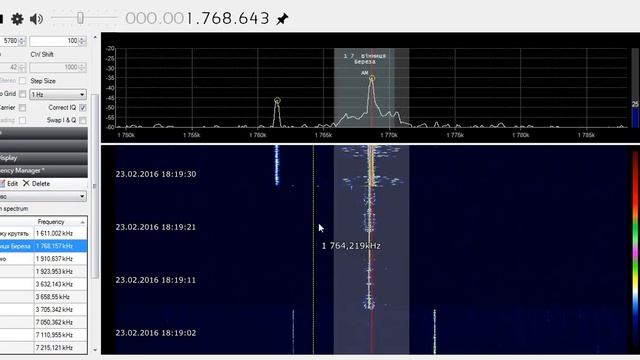Click the Delete X icon
This screenshot has height=360, width=640.
[26, 183]
